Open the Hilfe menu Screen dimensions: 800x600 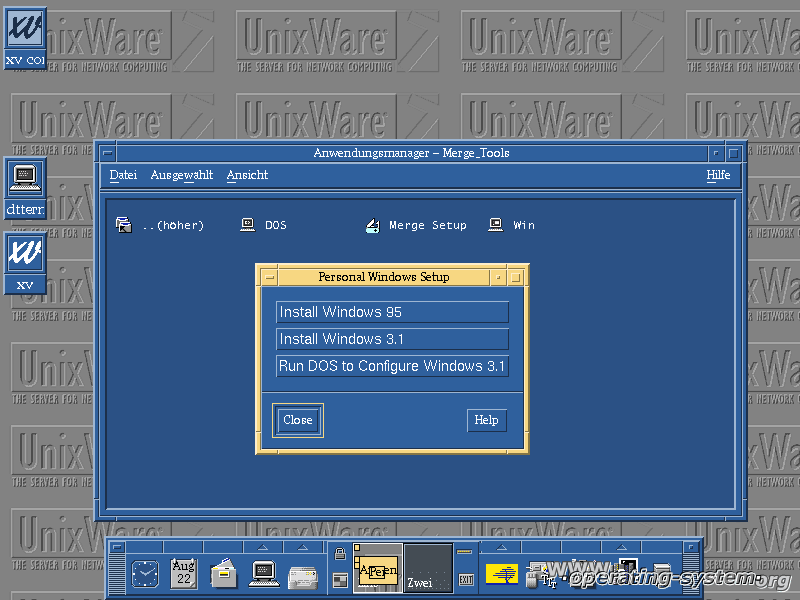(718, 175)
